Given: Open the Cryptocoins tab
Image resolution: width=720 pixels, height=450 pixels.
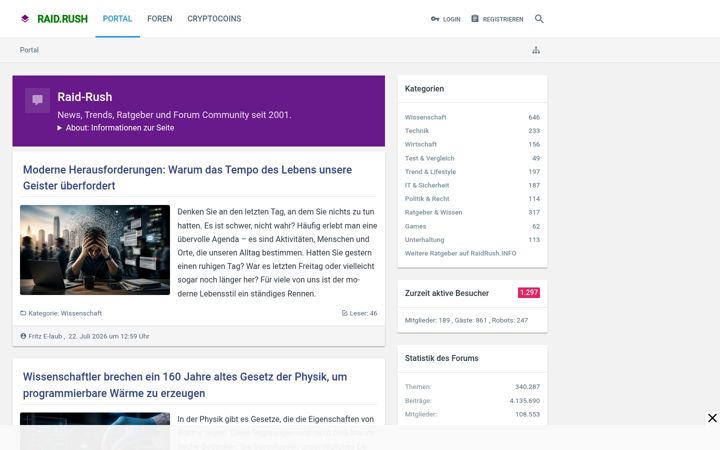Looking at the screenshot, I should point(214,19).
